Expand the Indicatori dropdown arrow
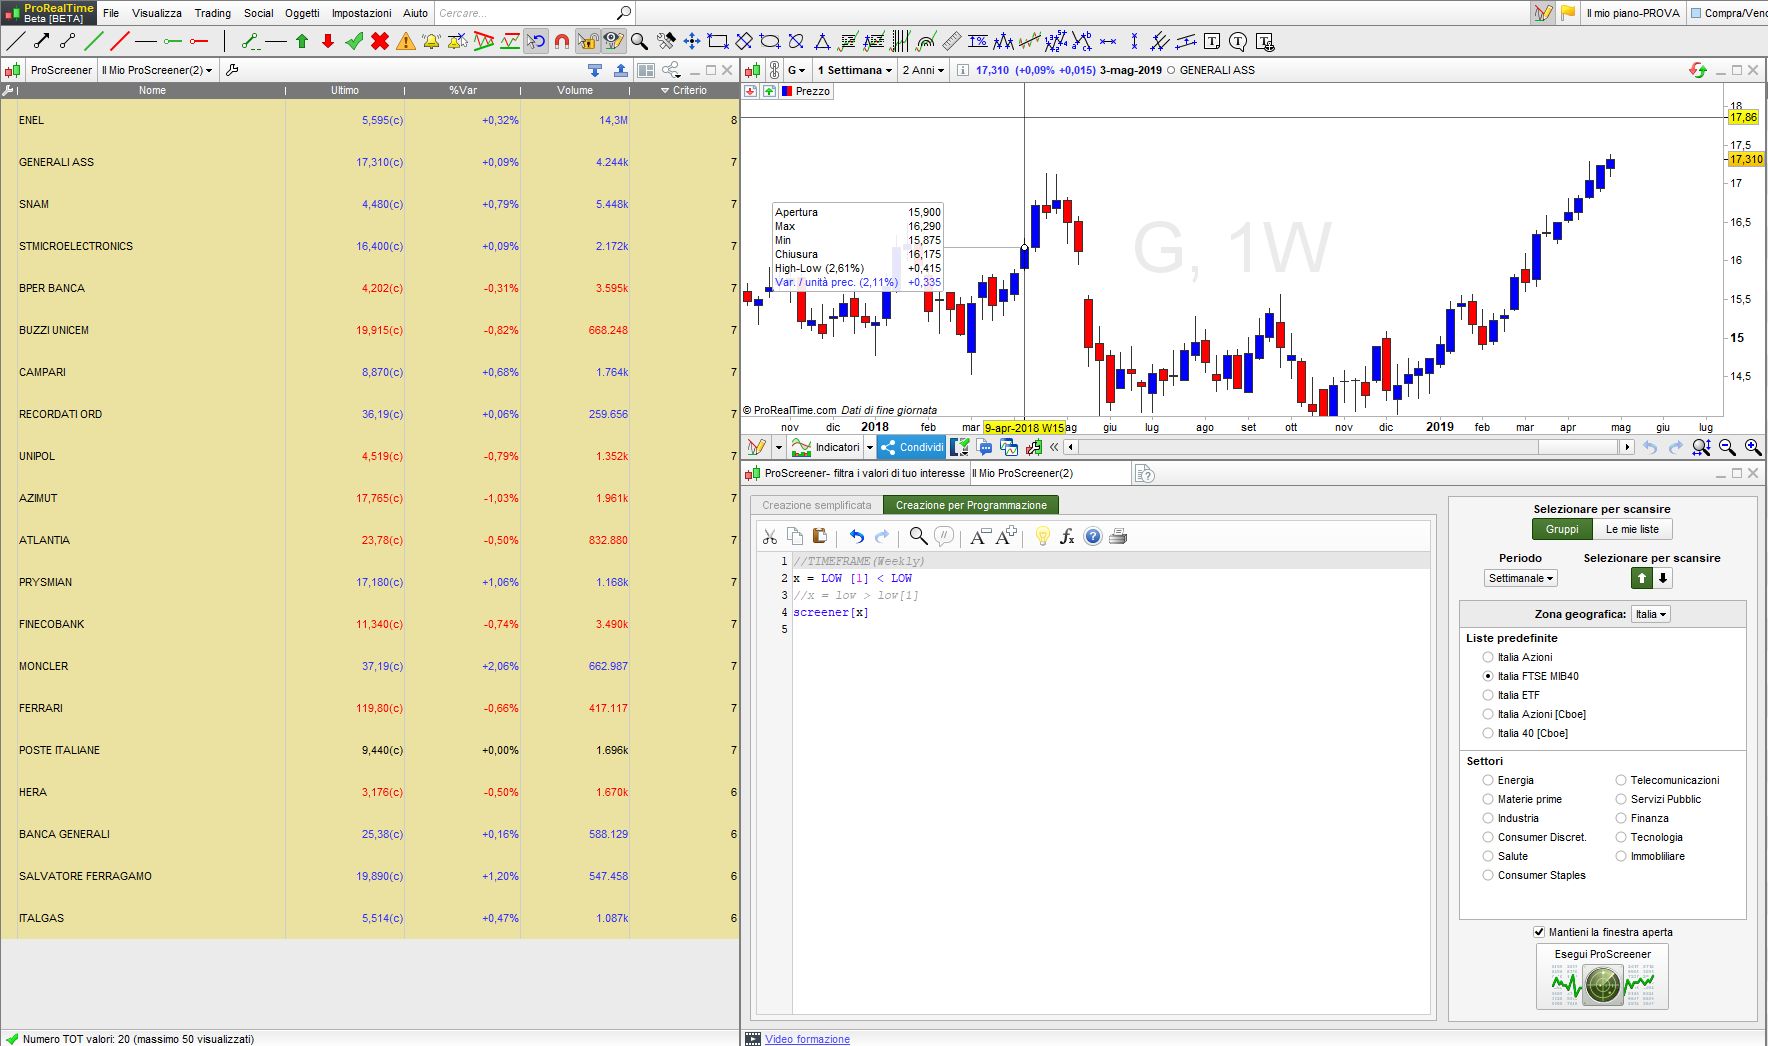 click(x=869, y=447)
